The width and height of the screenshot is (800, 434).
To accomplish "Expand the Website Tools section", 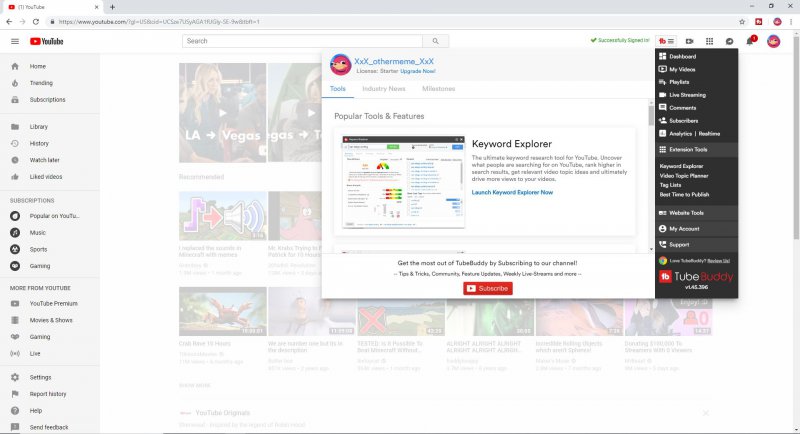I will pos(686,213).
